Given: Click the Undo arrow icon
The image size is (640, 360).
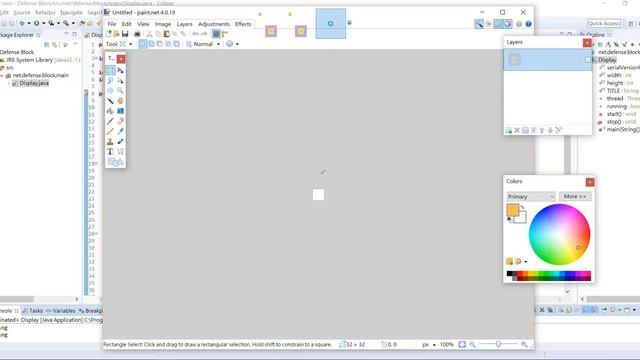Looking at the screenshot, I should (195, 34).
